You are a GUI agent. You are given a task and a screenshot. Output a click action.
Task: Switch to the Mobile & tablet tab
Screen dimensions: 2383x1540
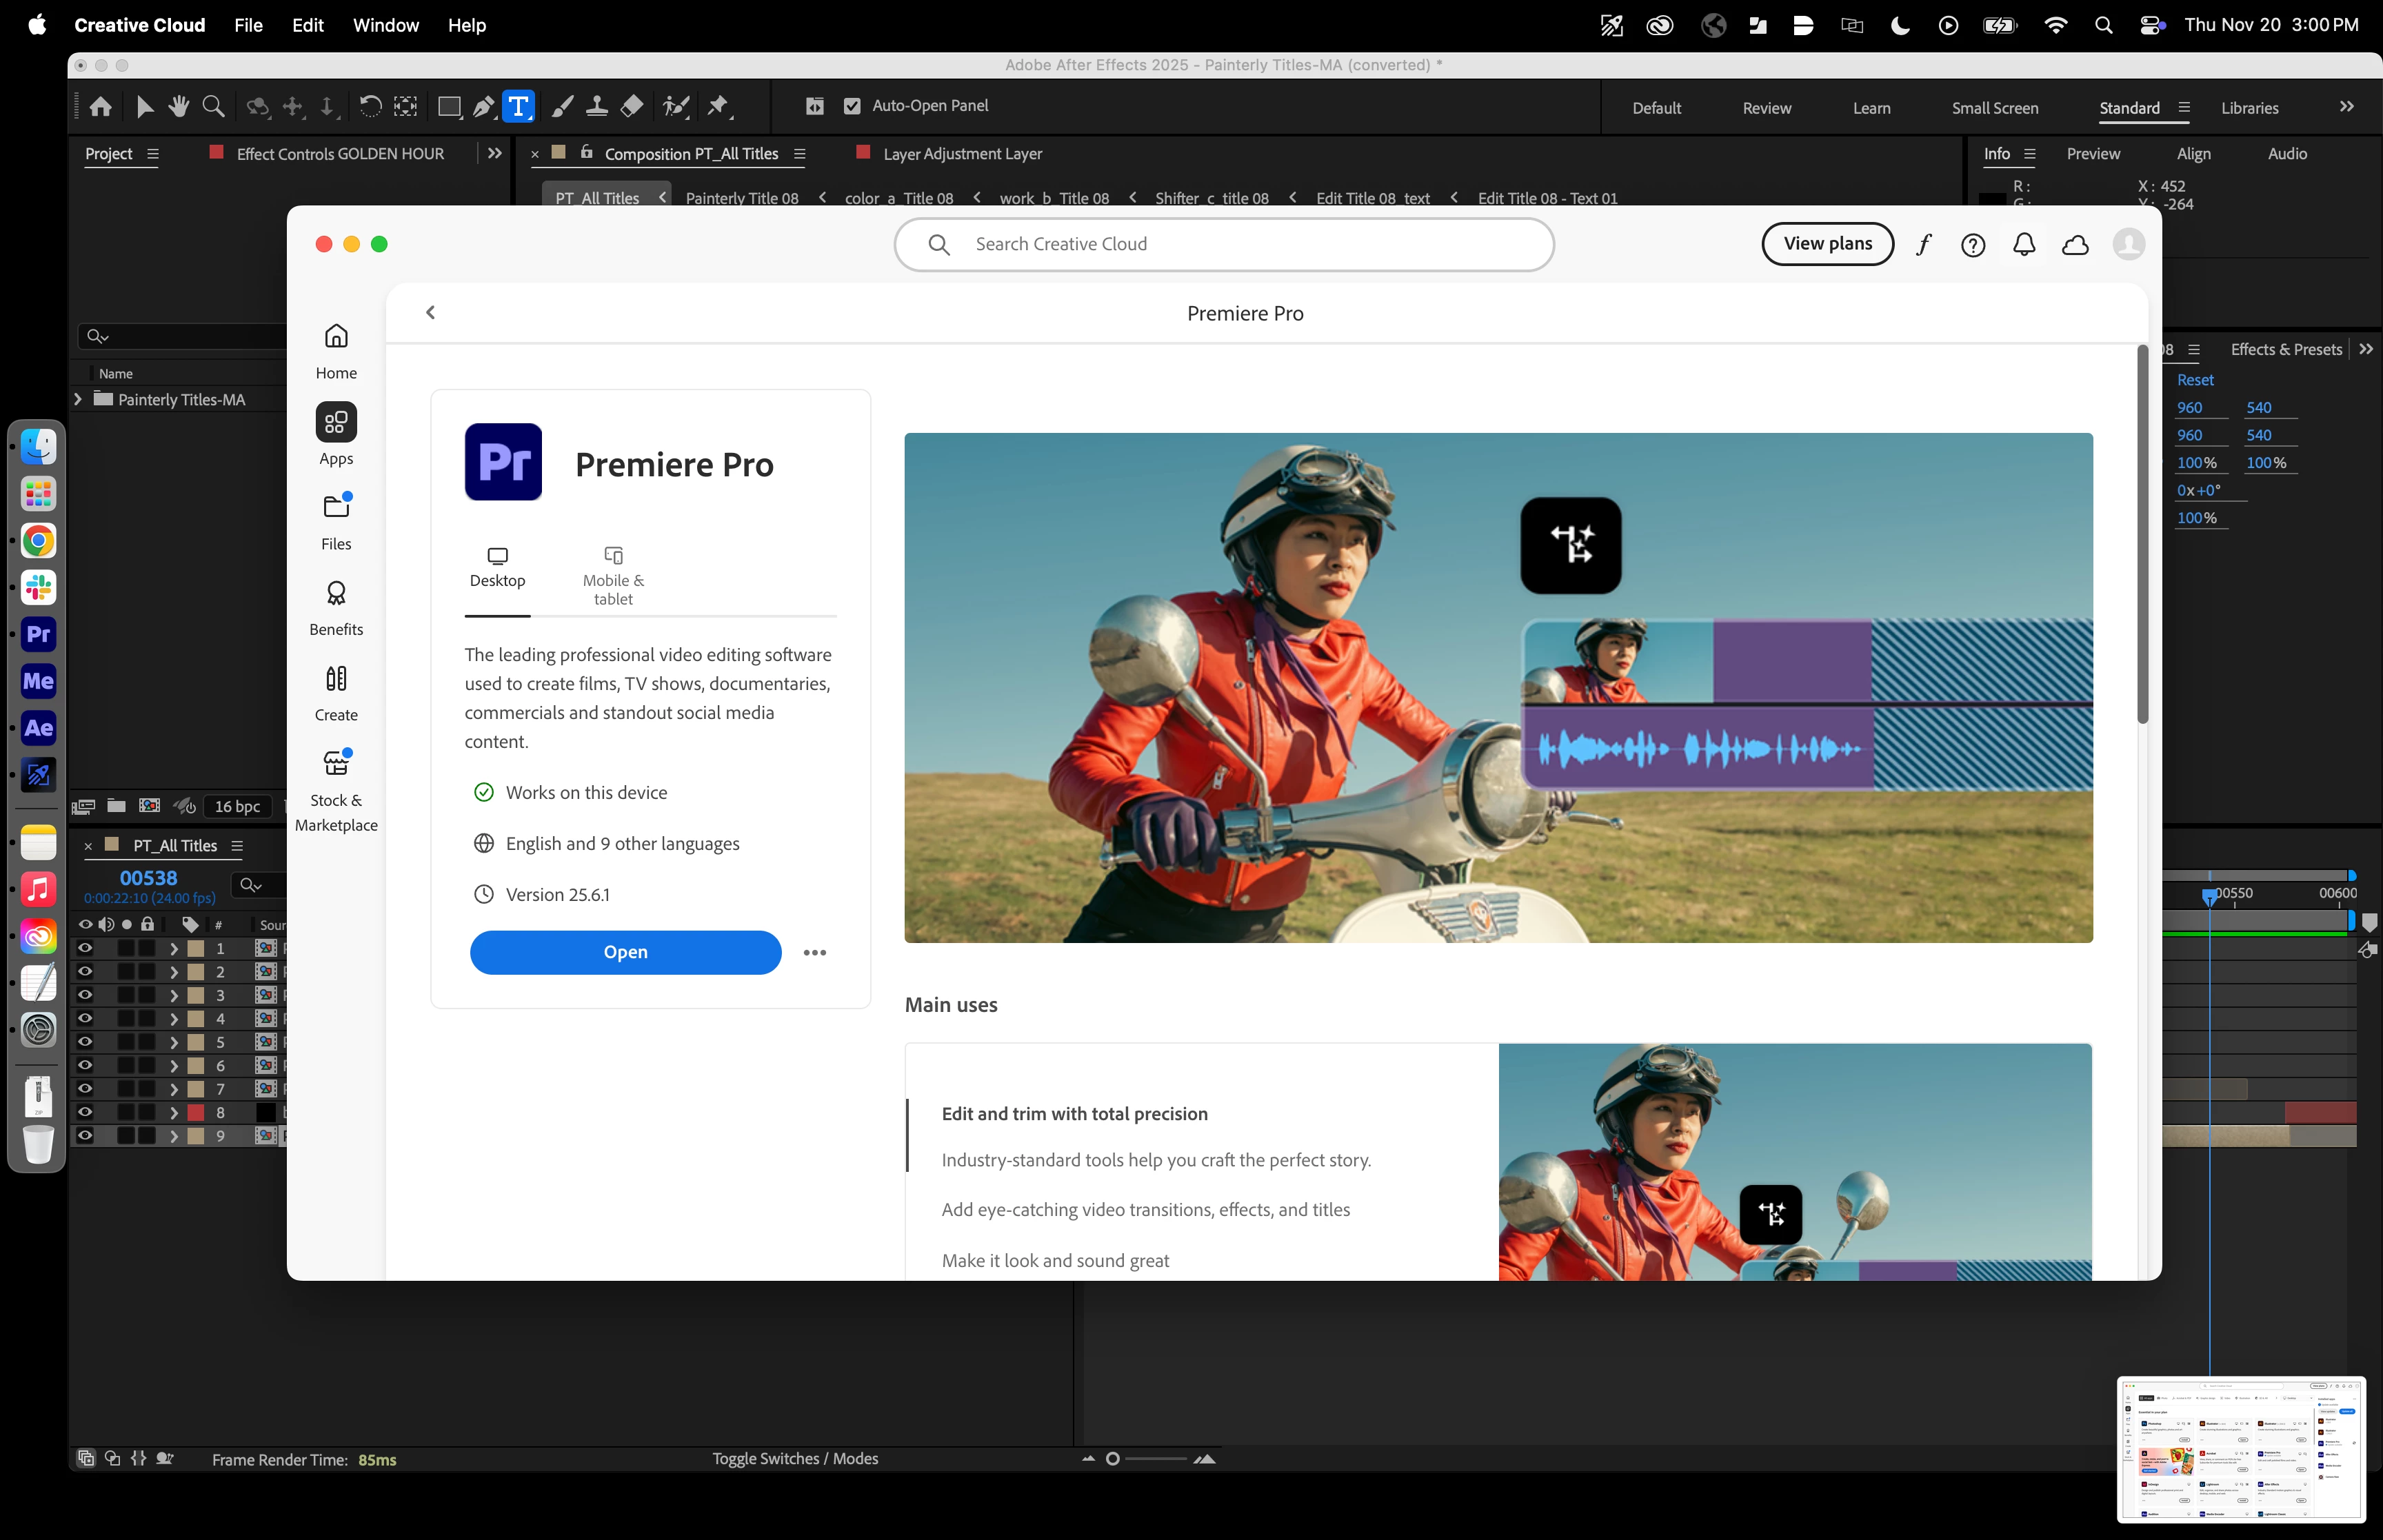click(x=613, y=578)
